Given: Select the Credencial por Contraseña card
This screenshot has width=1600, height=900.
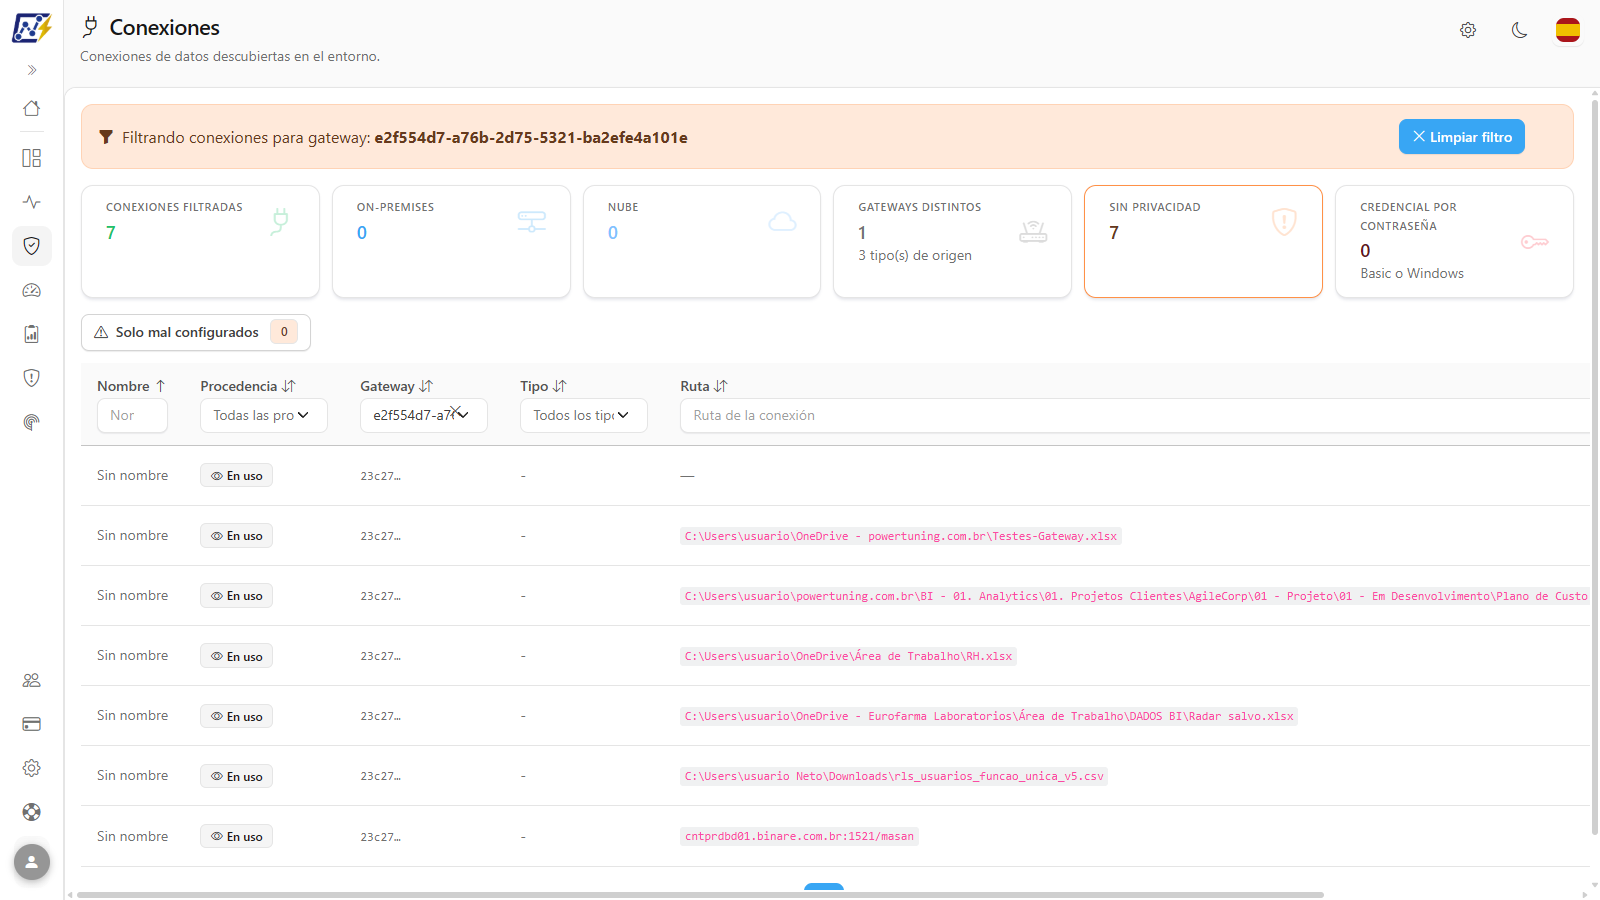Looking at the screenshot, I should 1454,241.
